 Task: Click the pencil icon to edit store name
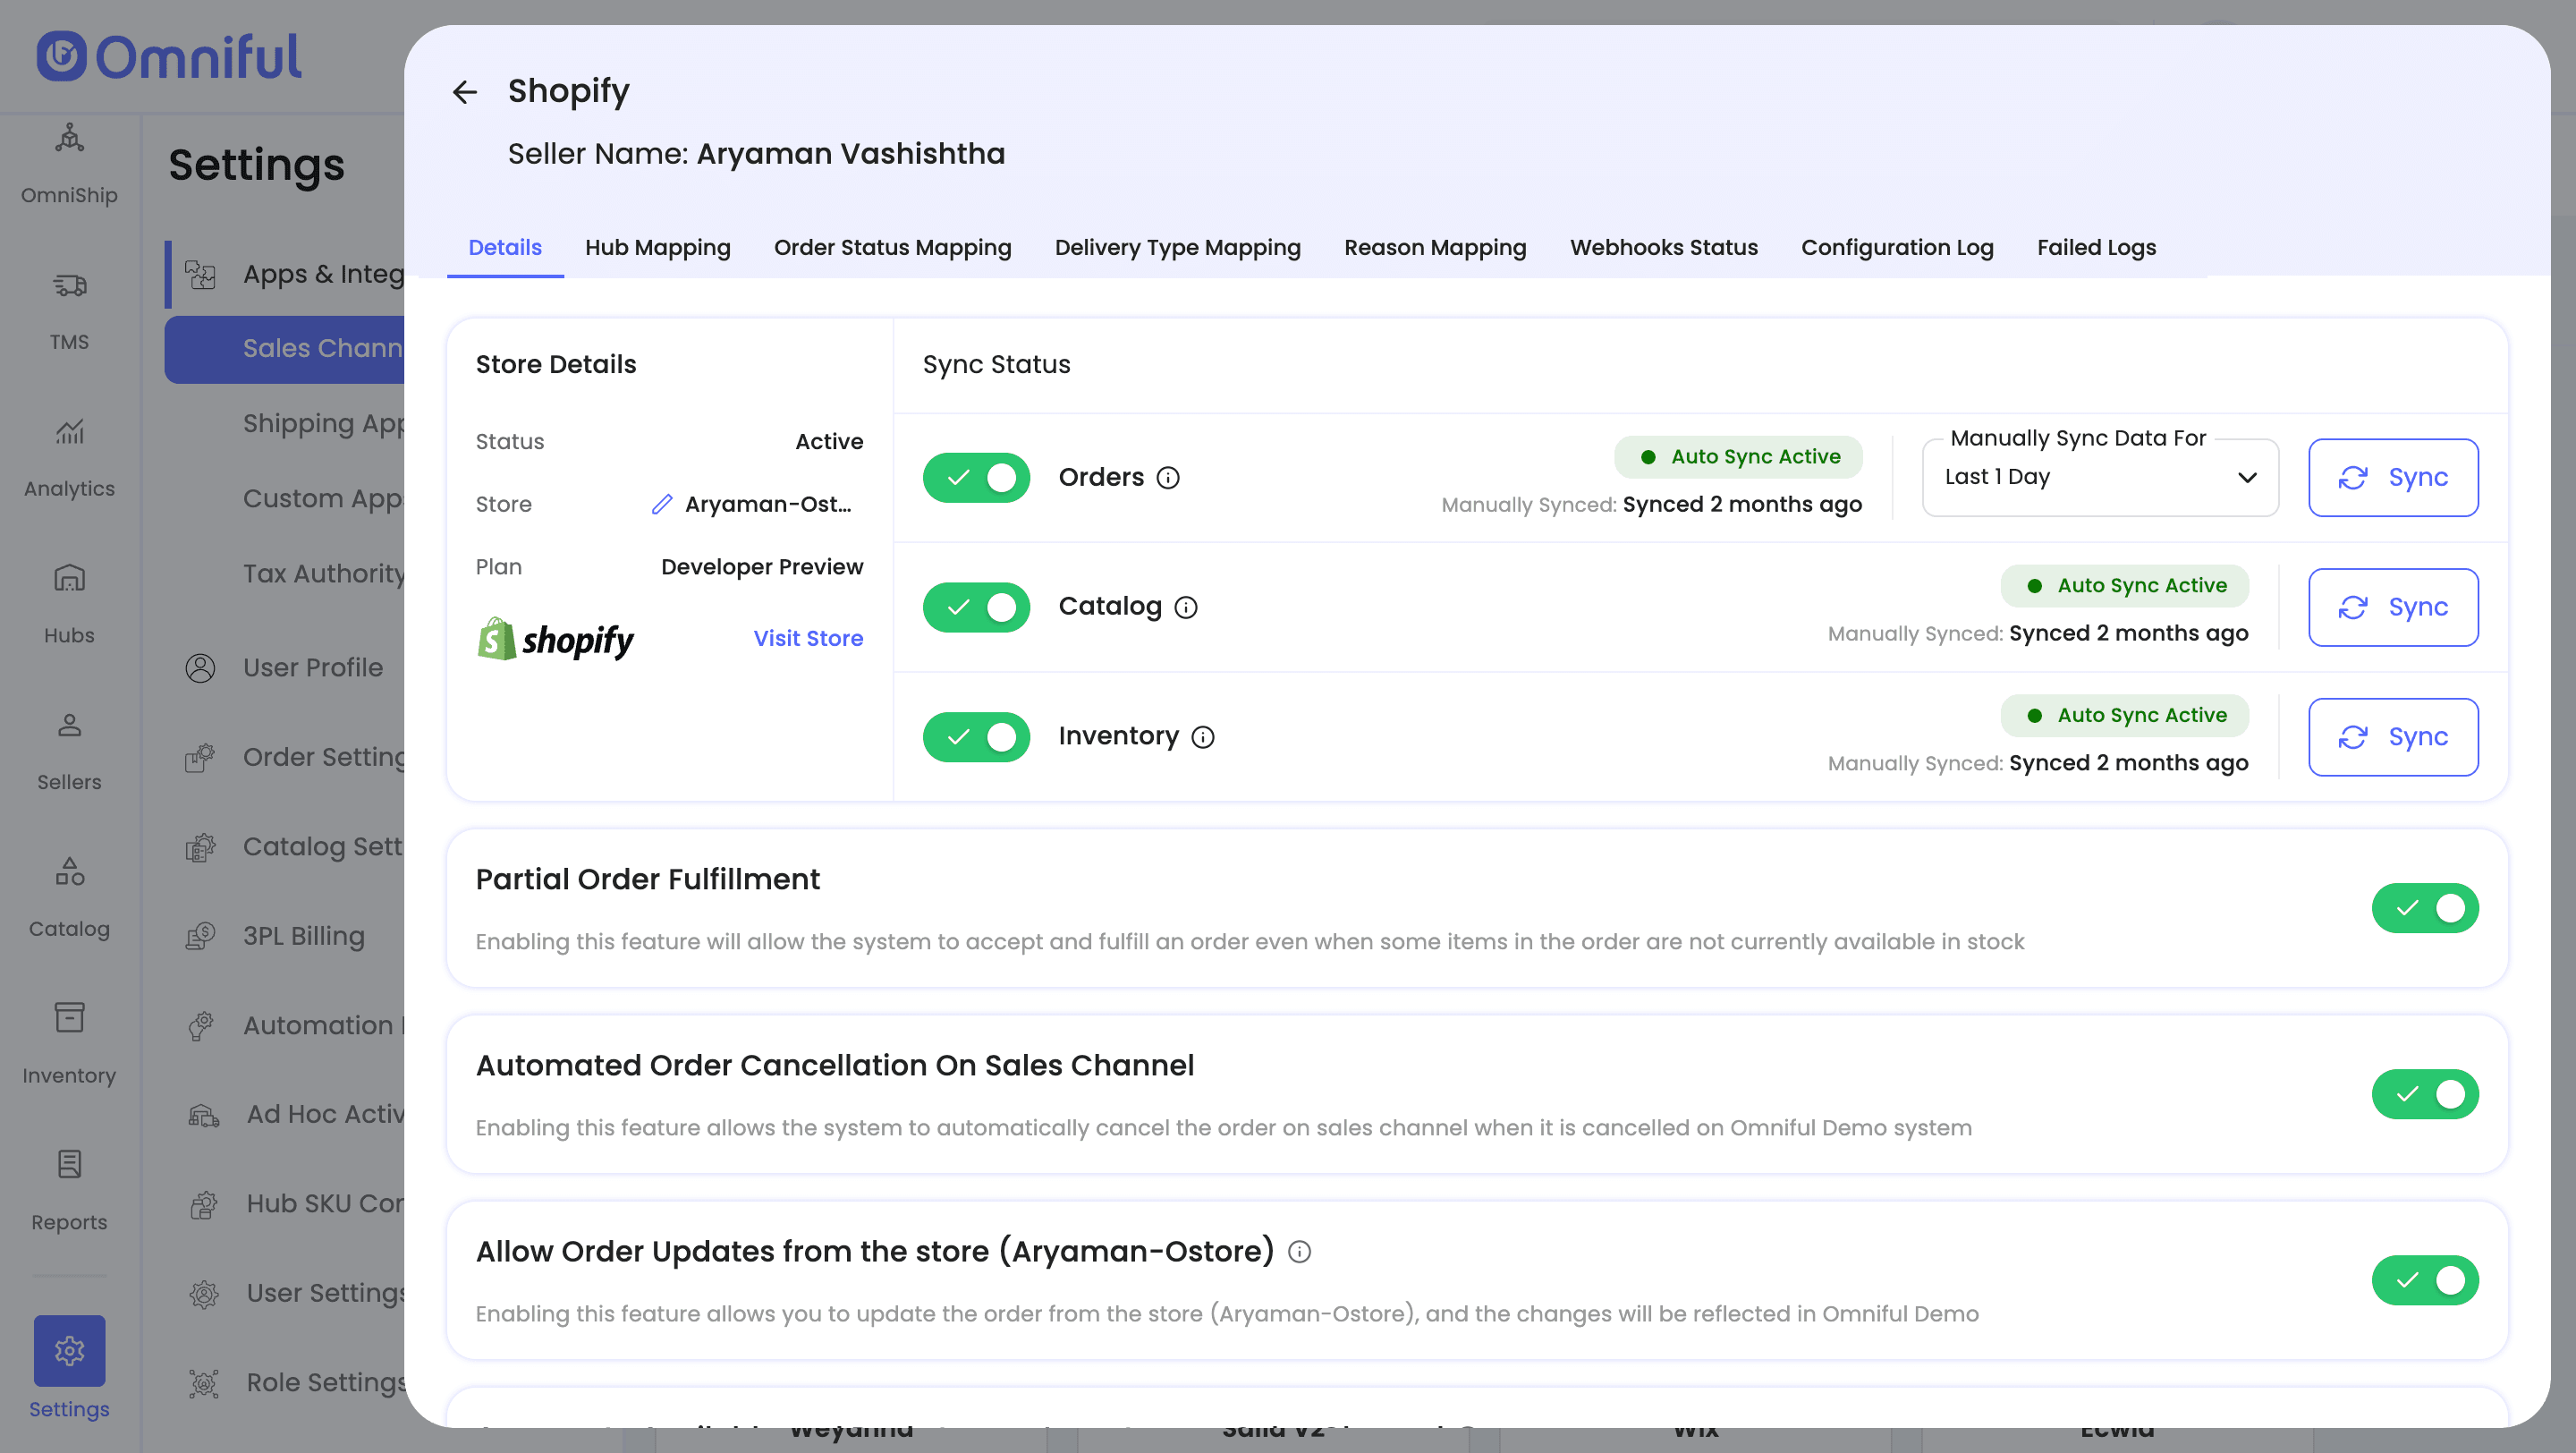[x=661, y=504]
